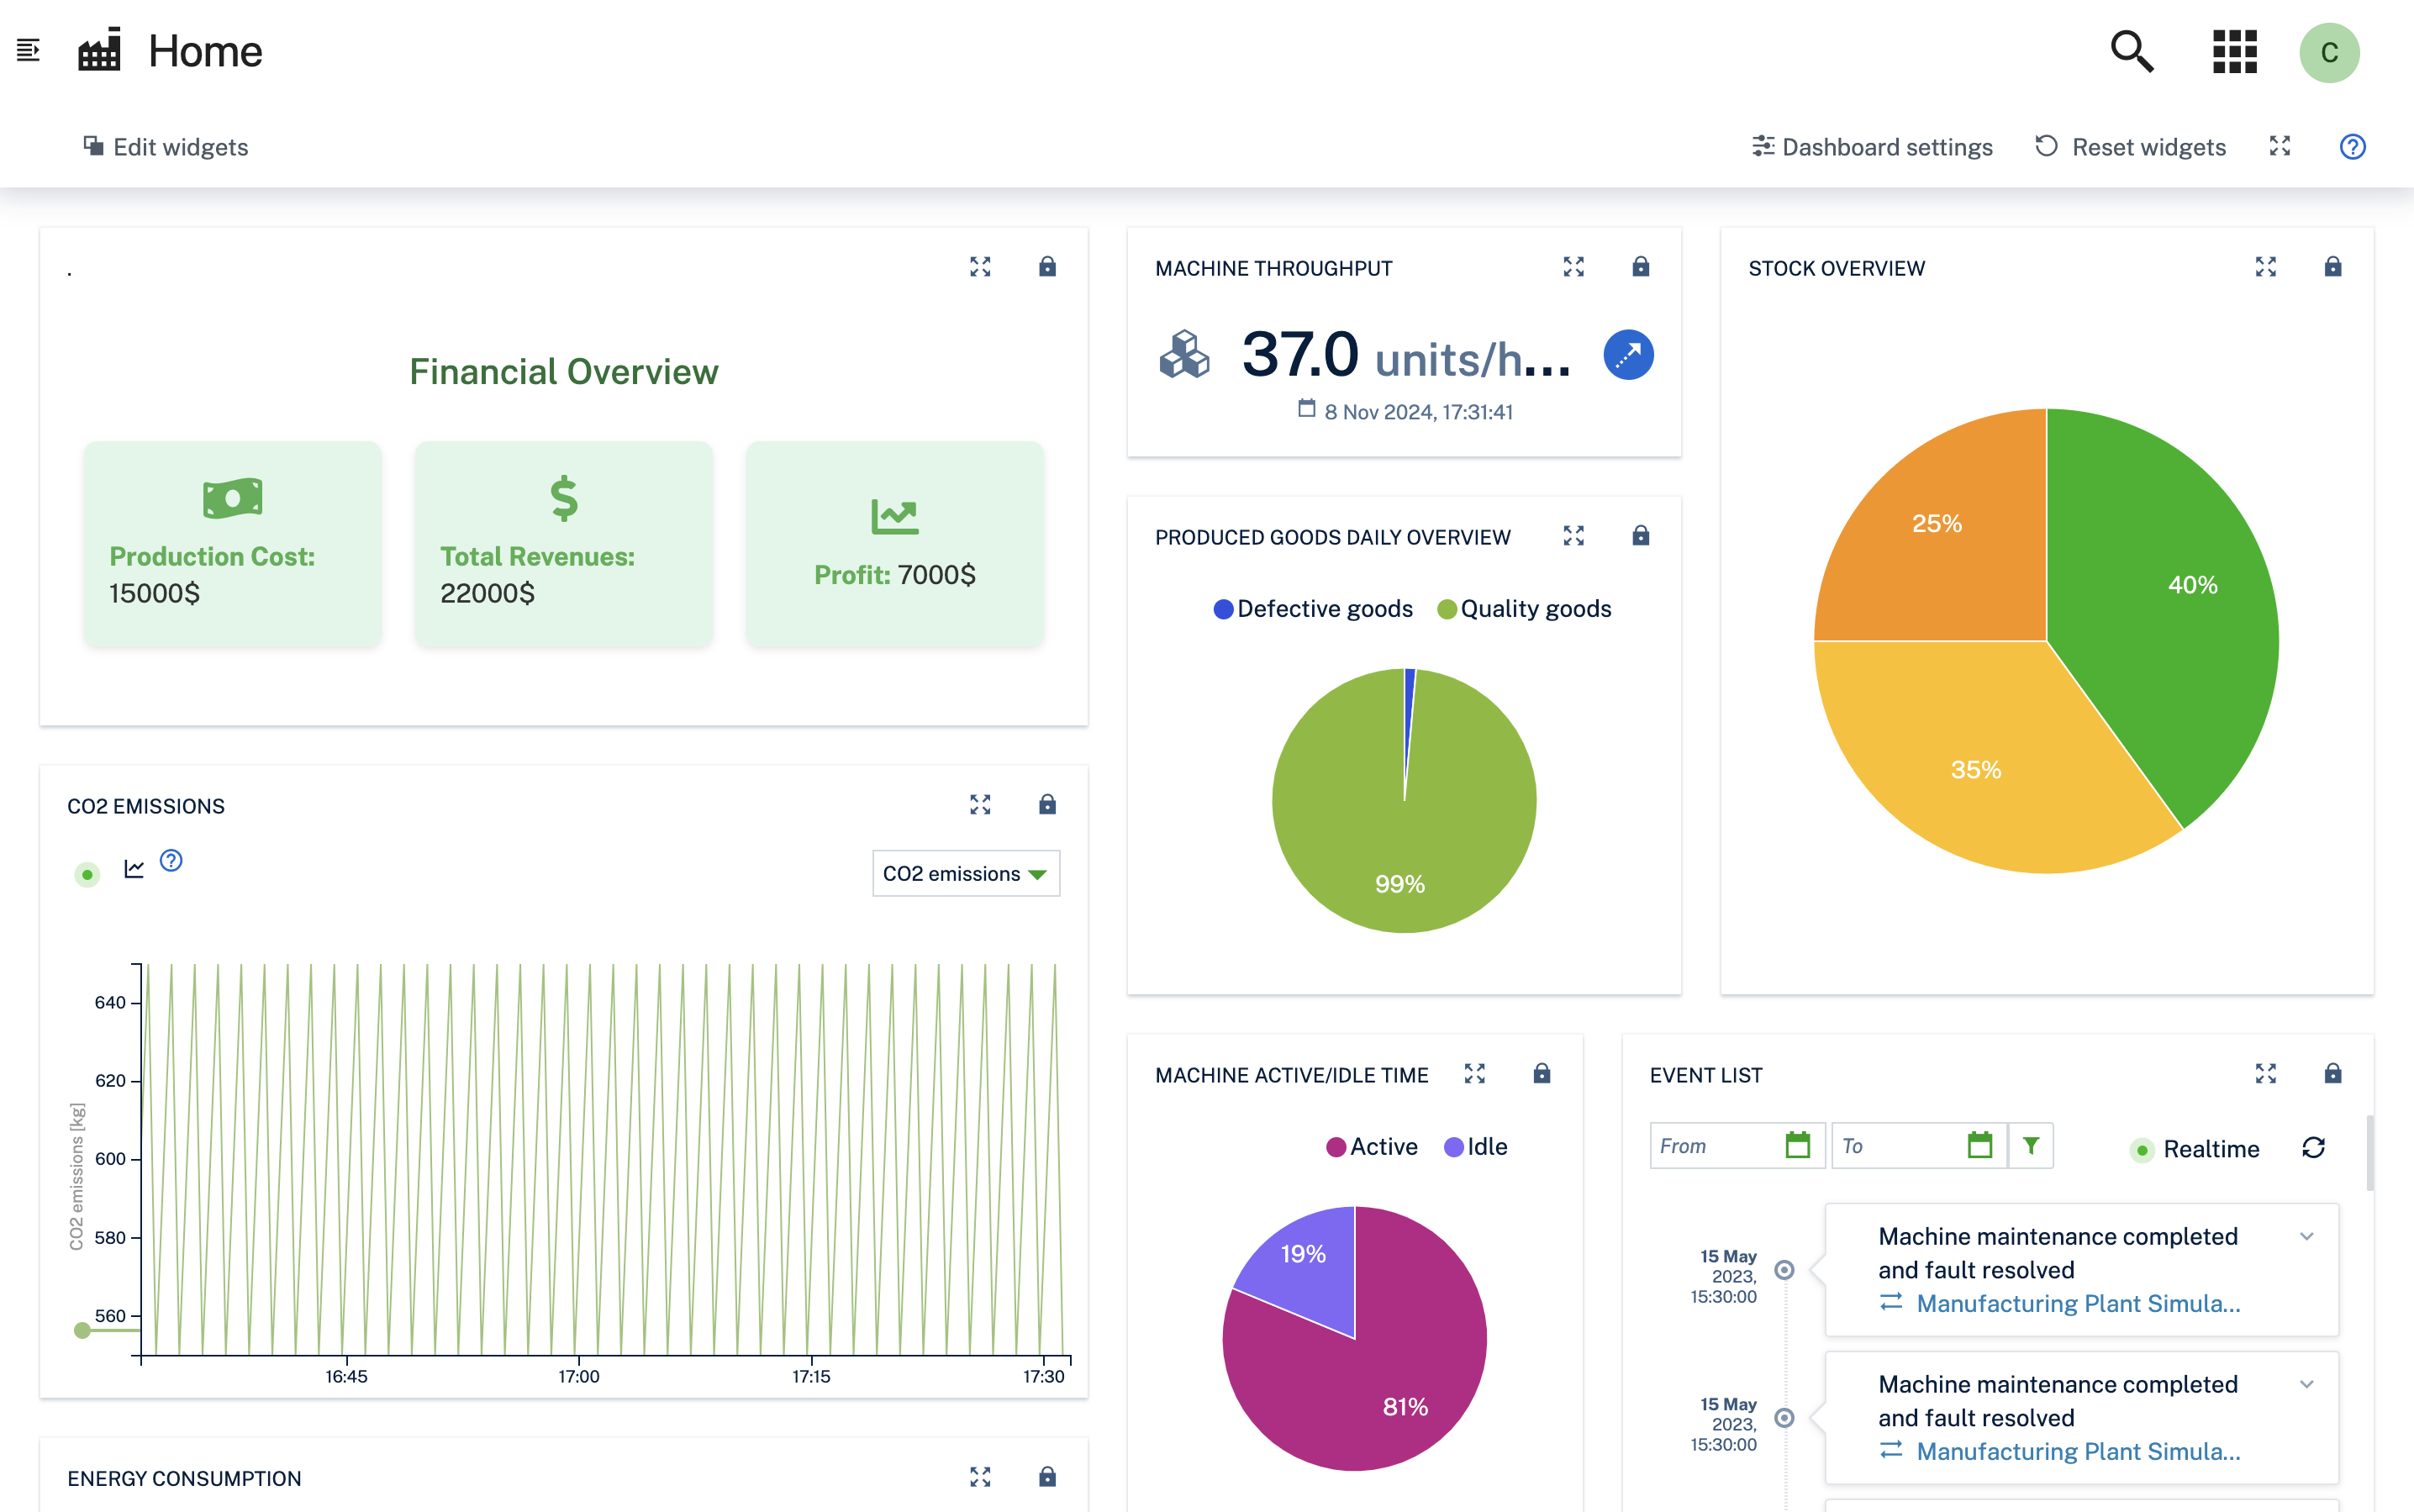Click blue trend arrow in Machine Throughput
The height and width of the screenshot is (1512, 2414).
pos(1628,355)
